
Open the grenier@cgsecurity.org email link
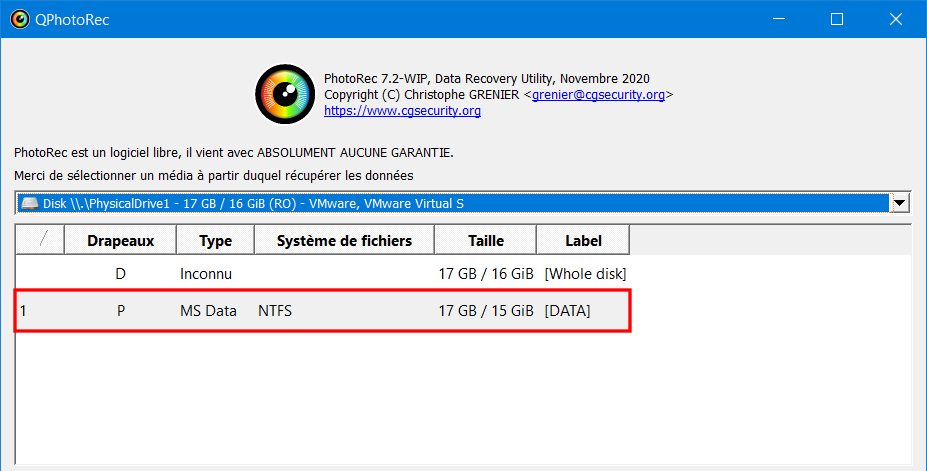click(x=598, y=95)
